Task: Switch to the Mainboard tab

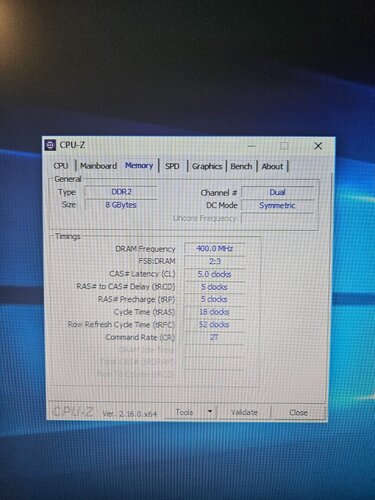Action: pyautogui.click(x=98, y=166)
